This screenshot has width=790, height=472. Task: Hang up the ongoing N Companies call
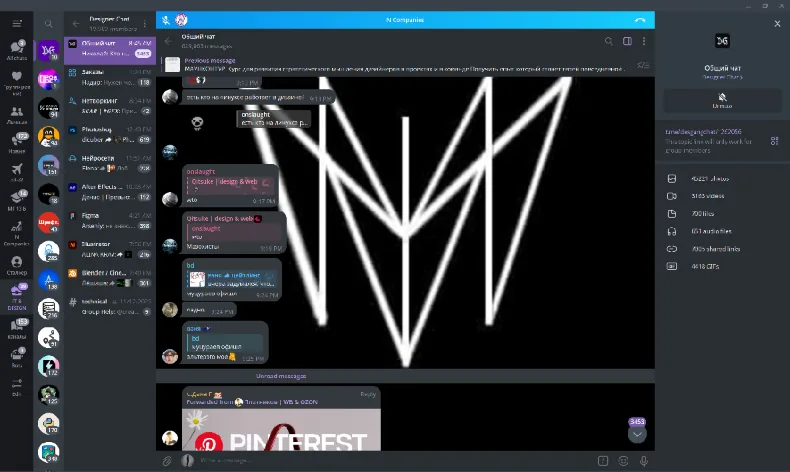[640, 20]
